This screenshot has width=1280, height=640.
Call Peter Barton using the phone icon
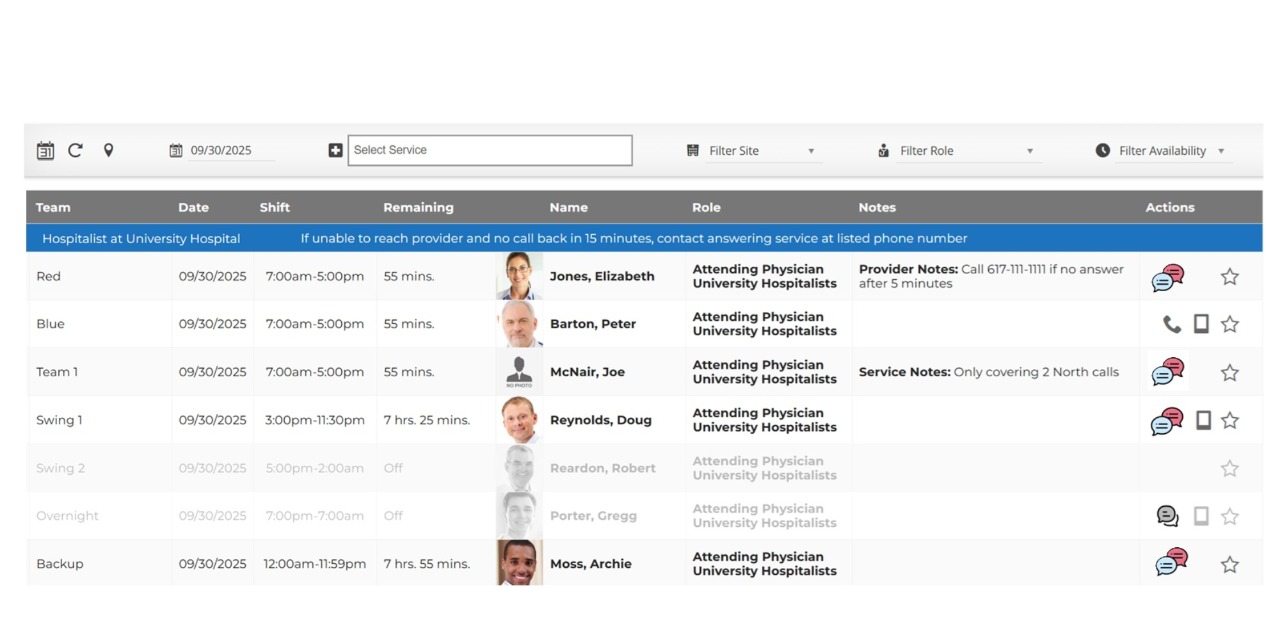pos(1171,324)
